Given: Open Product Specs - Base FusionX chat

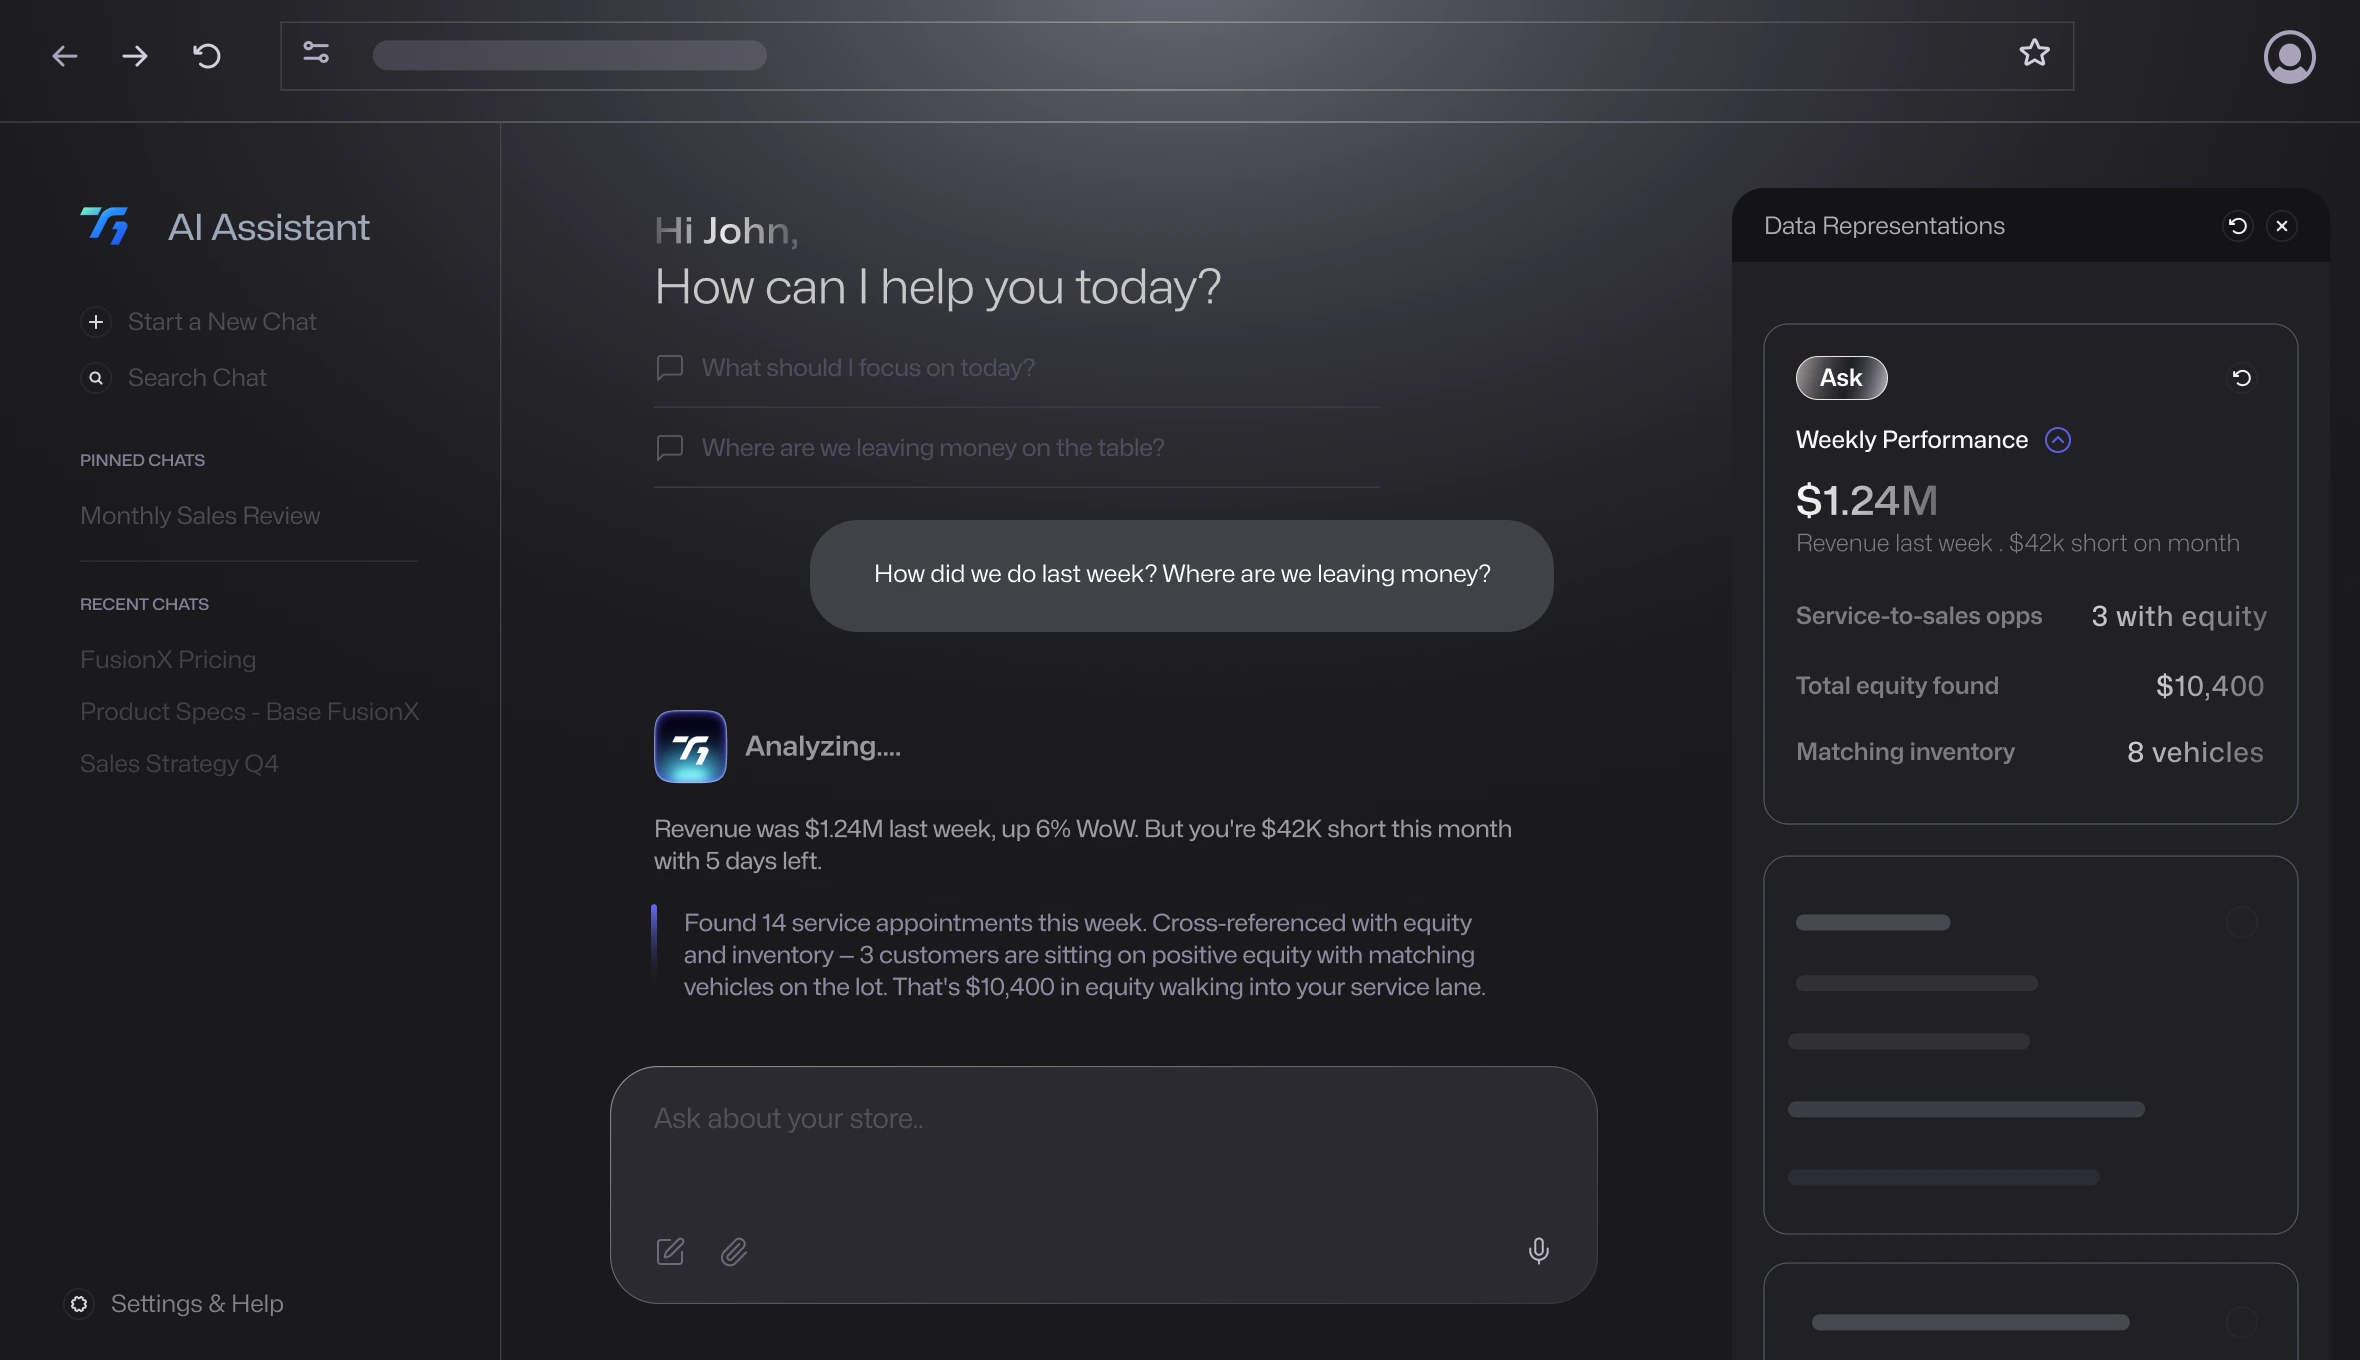Looking at the screenshot, I should click(x=249, y=712).
